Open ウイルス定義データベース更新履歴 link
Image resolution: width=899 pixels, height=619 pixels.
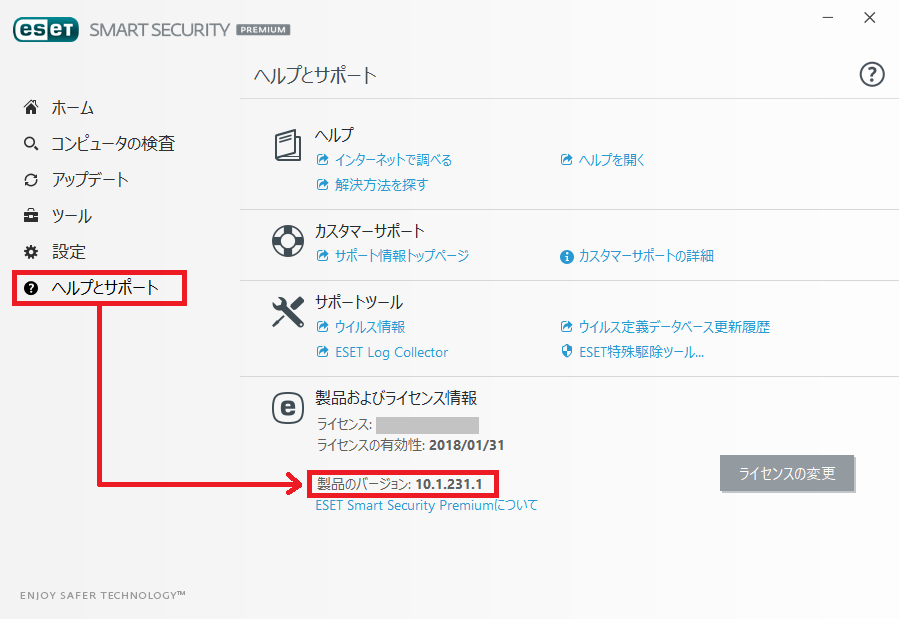coord(674,327)
